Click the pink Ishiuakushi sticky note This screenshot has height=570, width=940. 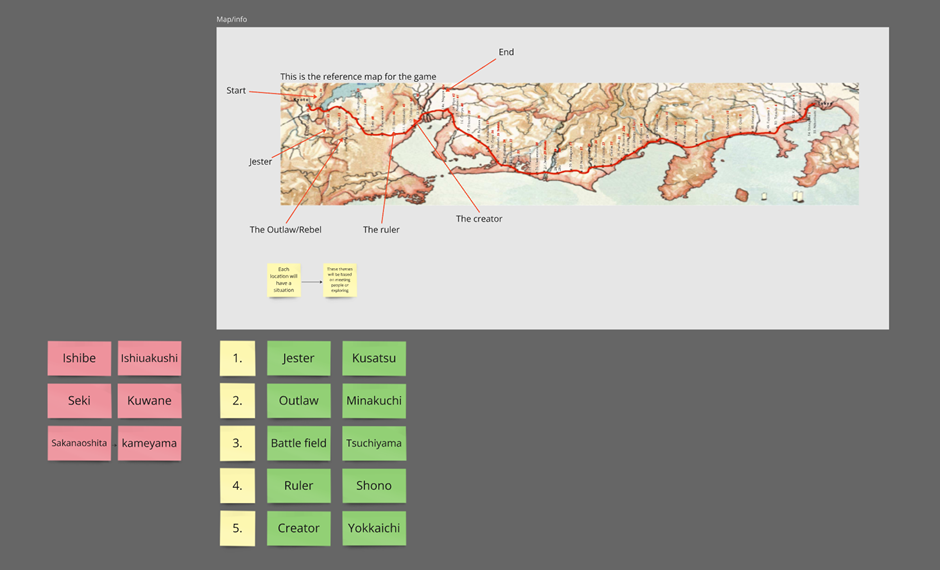click(x=149, y=358)
